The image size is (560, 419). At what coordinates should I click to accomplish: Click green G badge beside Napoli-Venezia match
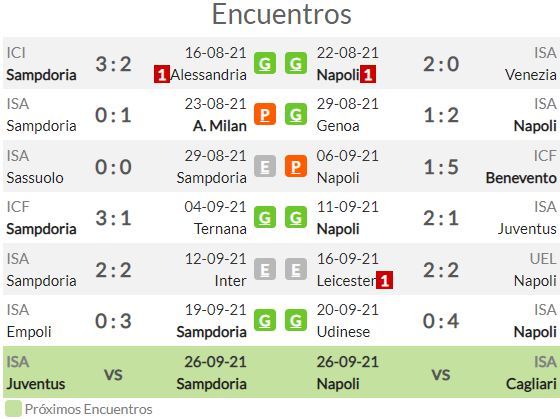coord(296,64)
